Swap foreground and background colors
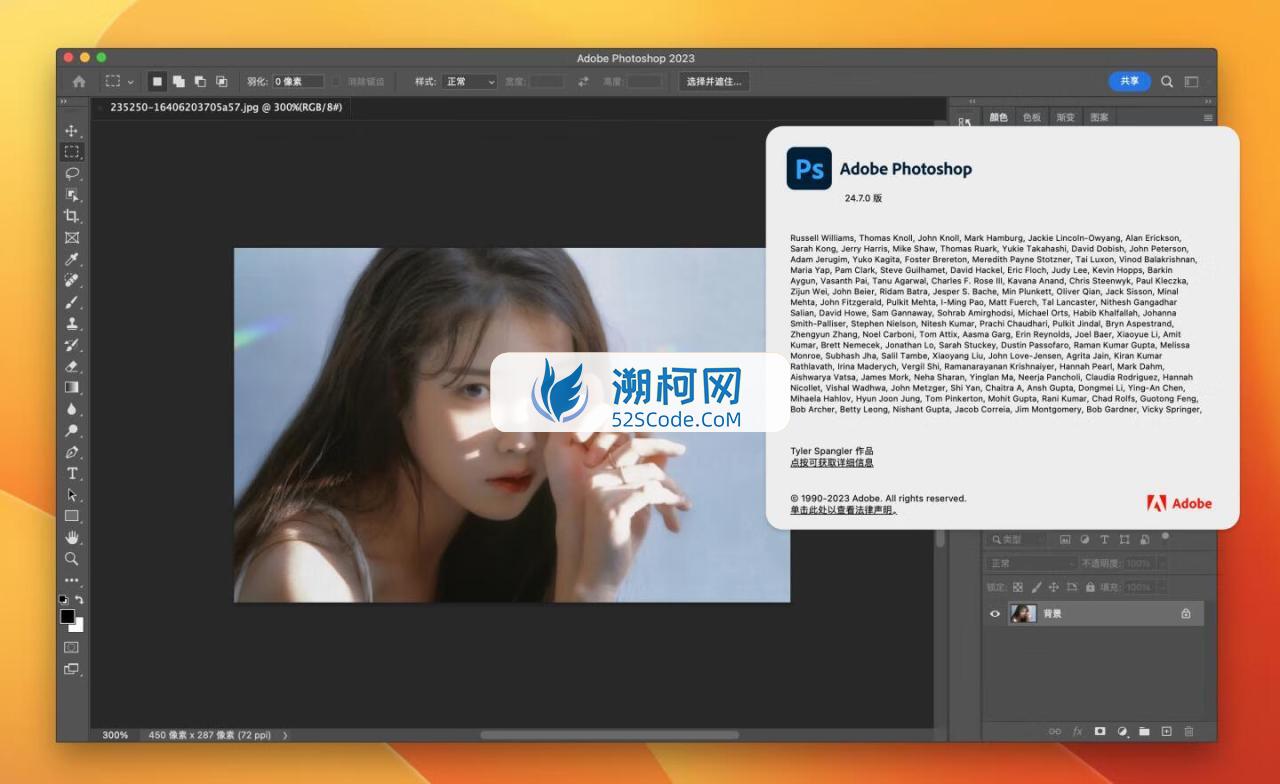This screenshot has height=784, width=1280. pos(79,600)
